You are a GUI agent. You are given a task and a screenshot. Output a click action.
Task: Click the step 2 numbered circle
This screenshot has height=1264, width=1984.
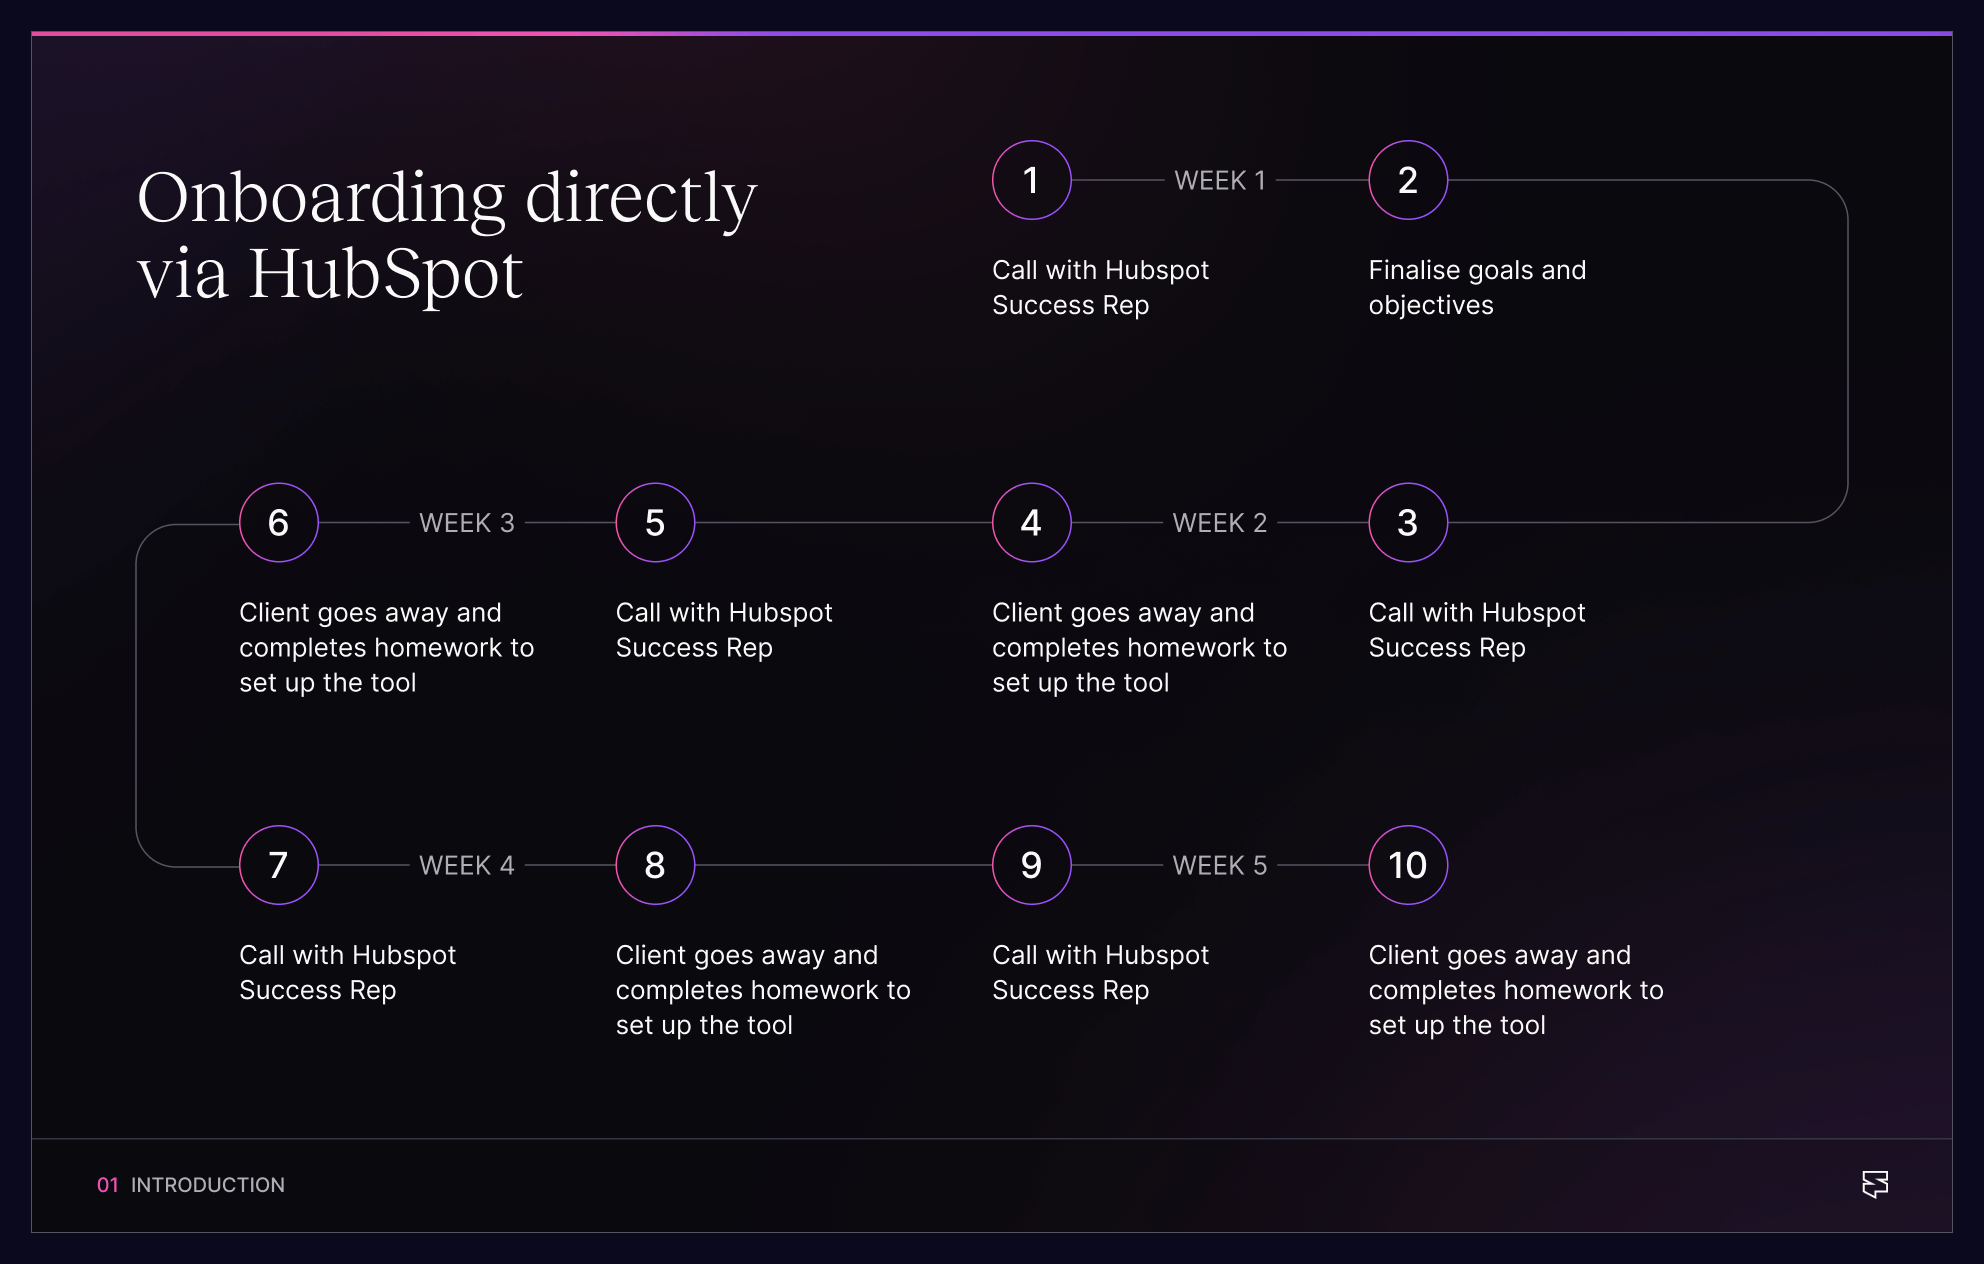coord(1407,180)
